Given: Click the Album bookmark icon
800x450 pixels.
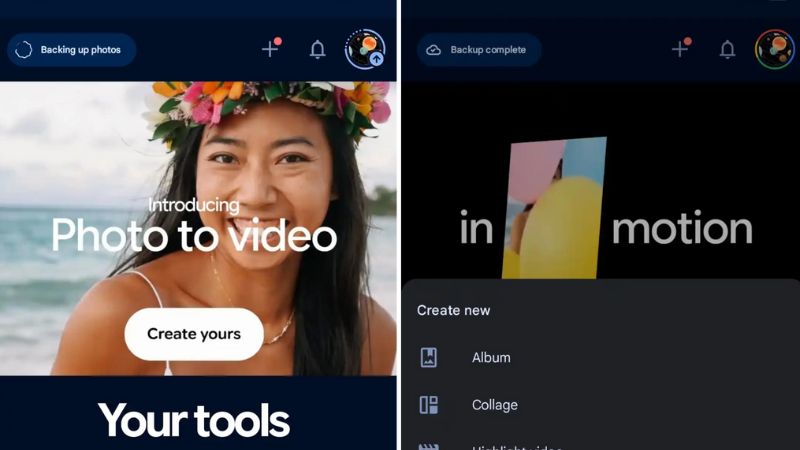Looking at the screenshot, I should pos(429,358).
